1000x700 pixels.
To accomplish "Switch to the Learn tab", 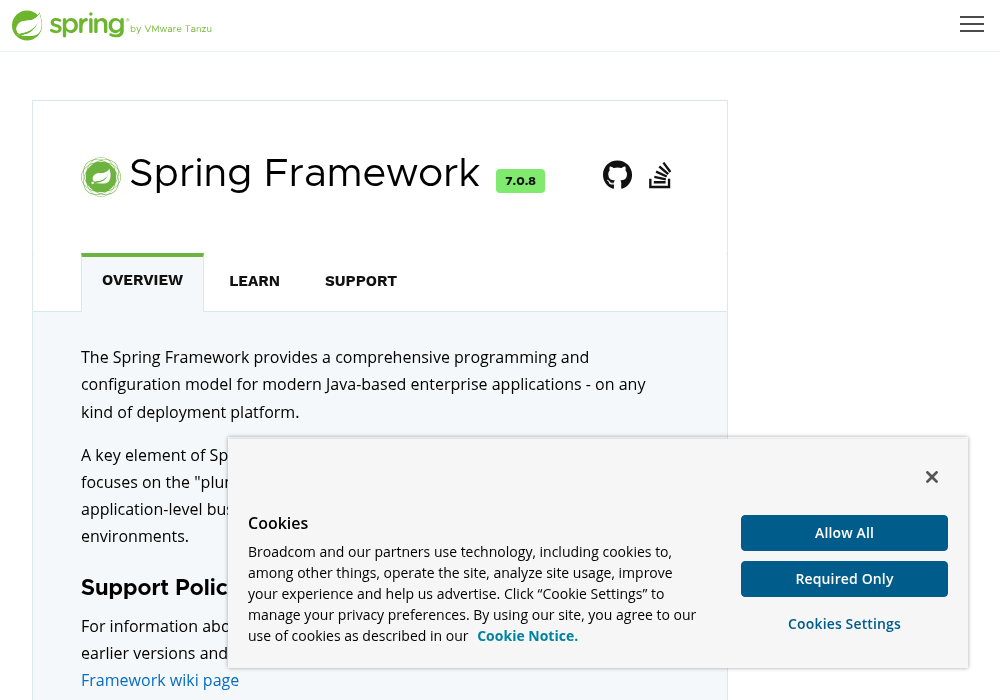I will click(254, 281).
